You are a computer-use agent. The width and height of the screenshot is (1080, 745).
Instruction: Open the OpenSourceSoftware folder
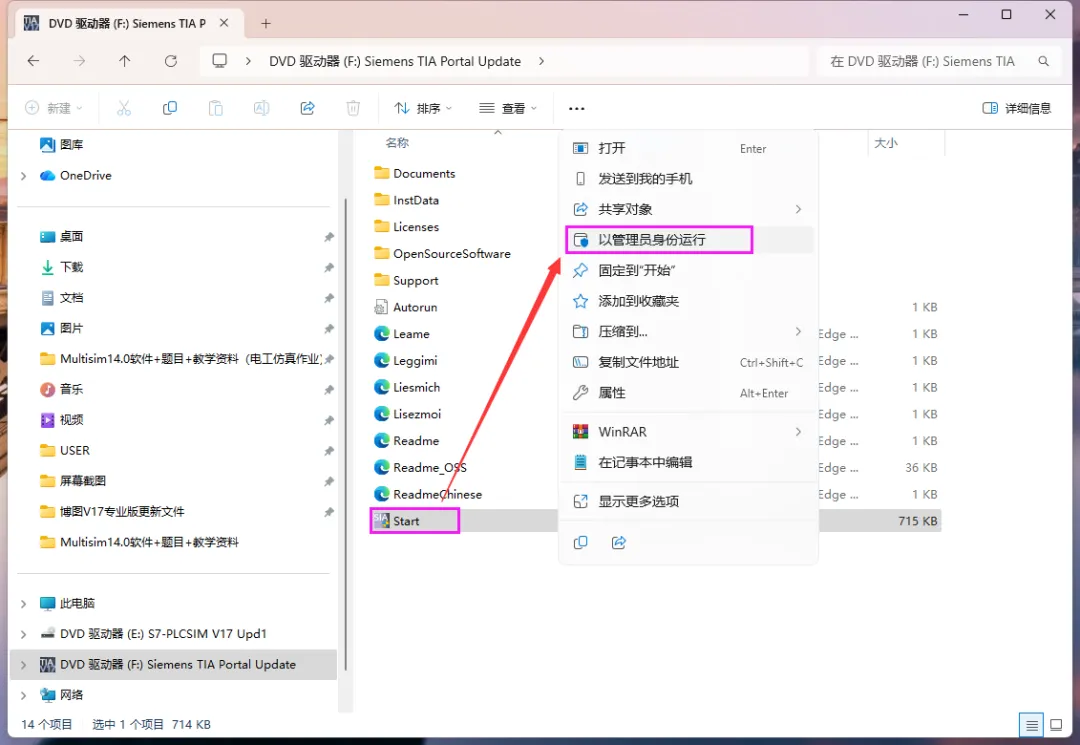click(x=442, y=253)
